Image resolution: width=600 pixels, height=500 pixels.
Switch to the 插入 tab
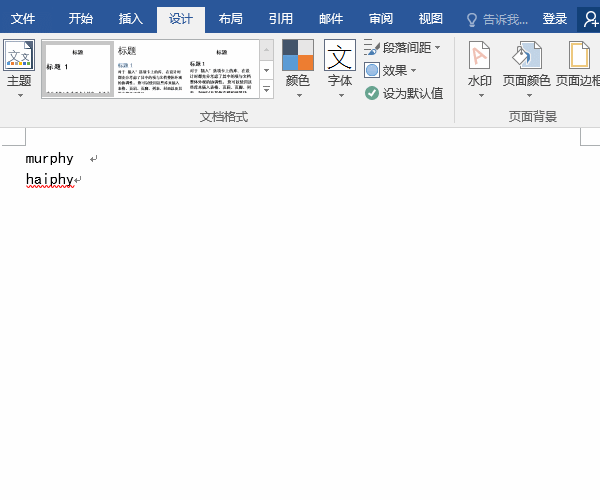[130, 19]
